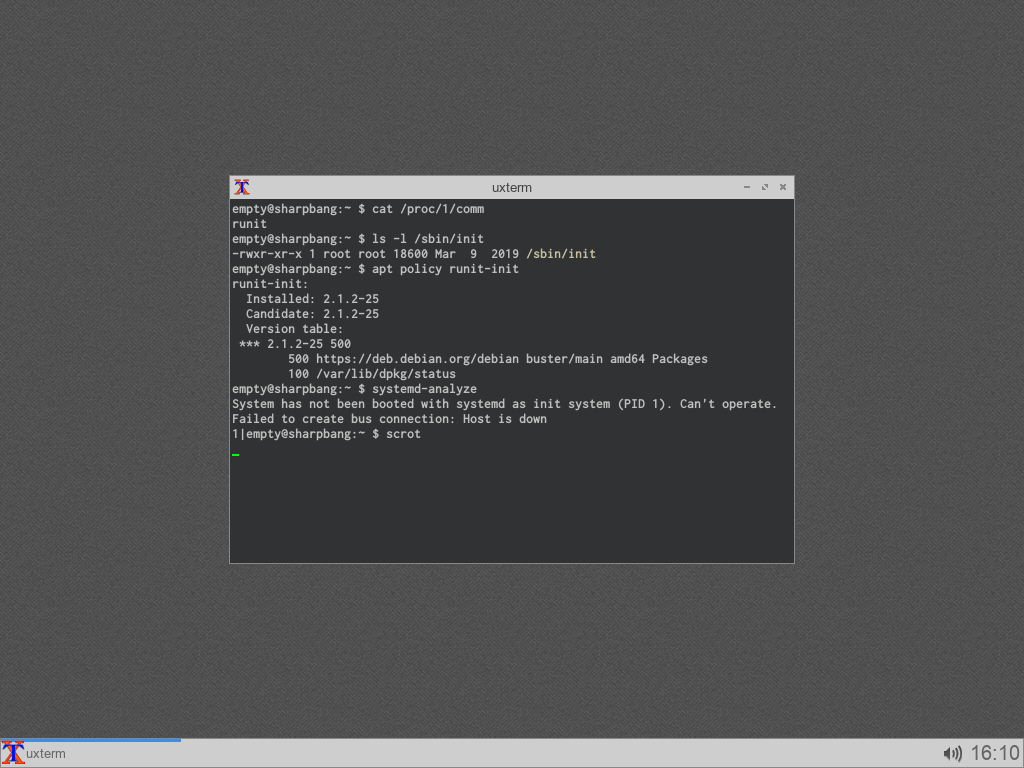1024x768 pixels.
Task: Click the "ls -l /sbin/init" command line
Action: (x=358, y=239)
